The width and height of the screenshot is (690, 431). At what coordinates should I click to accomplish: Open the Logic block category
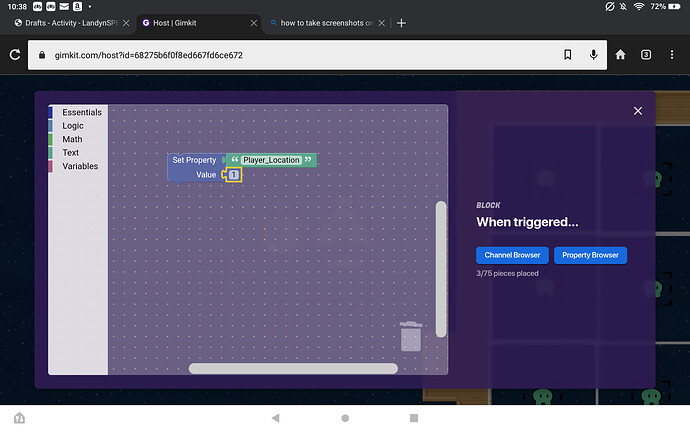click(x=73, y=126)
